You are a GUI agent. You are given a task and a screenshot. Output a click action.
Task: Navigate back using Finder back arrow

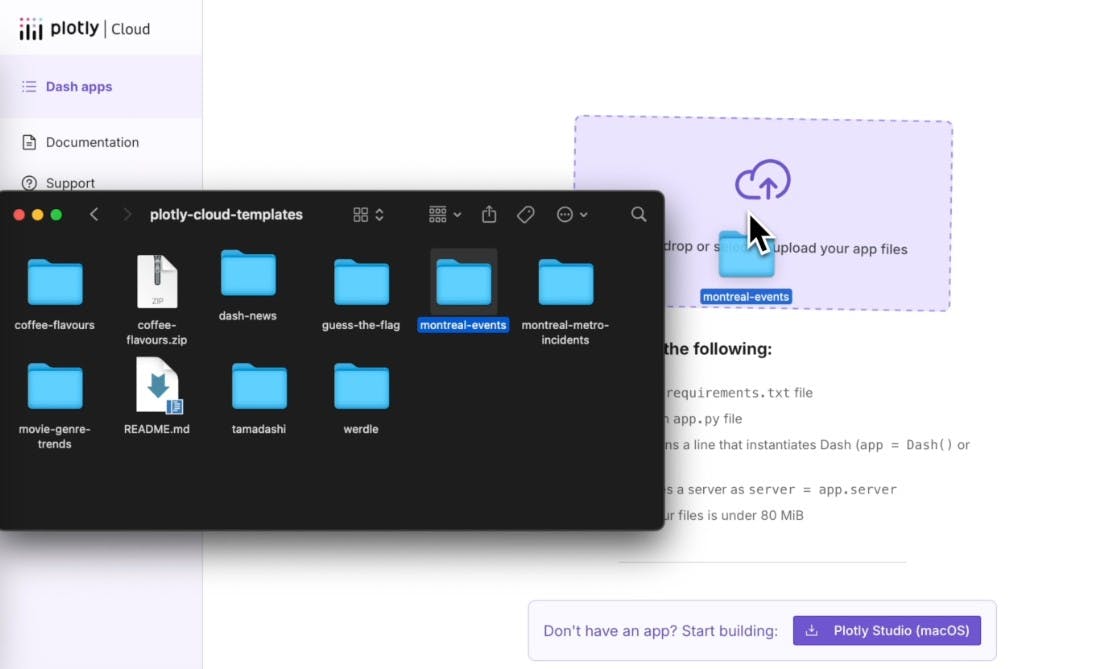94,214
